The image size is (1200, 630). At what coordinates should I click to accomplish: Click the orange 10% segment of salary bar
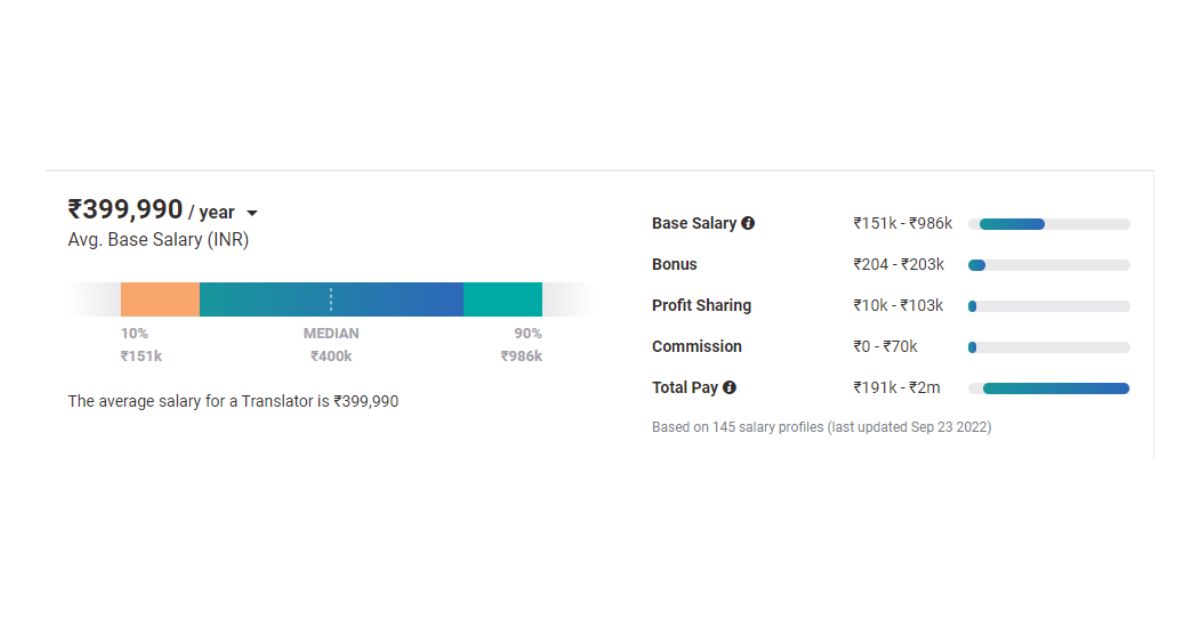coord(160,299)
